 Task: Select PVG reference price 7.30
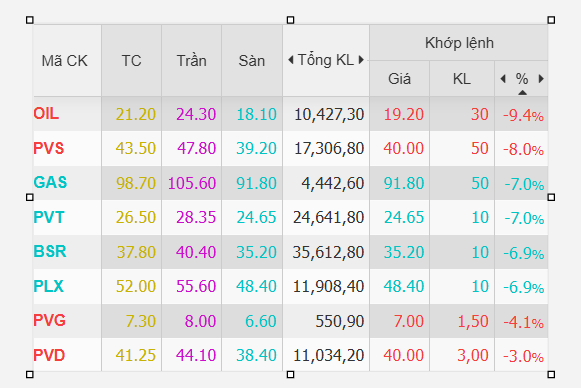pyautogui.click(x=141, y=321)
